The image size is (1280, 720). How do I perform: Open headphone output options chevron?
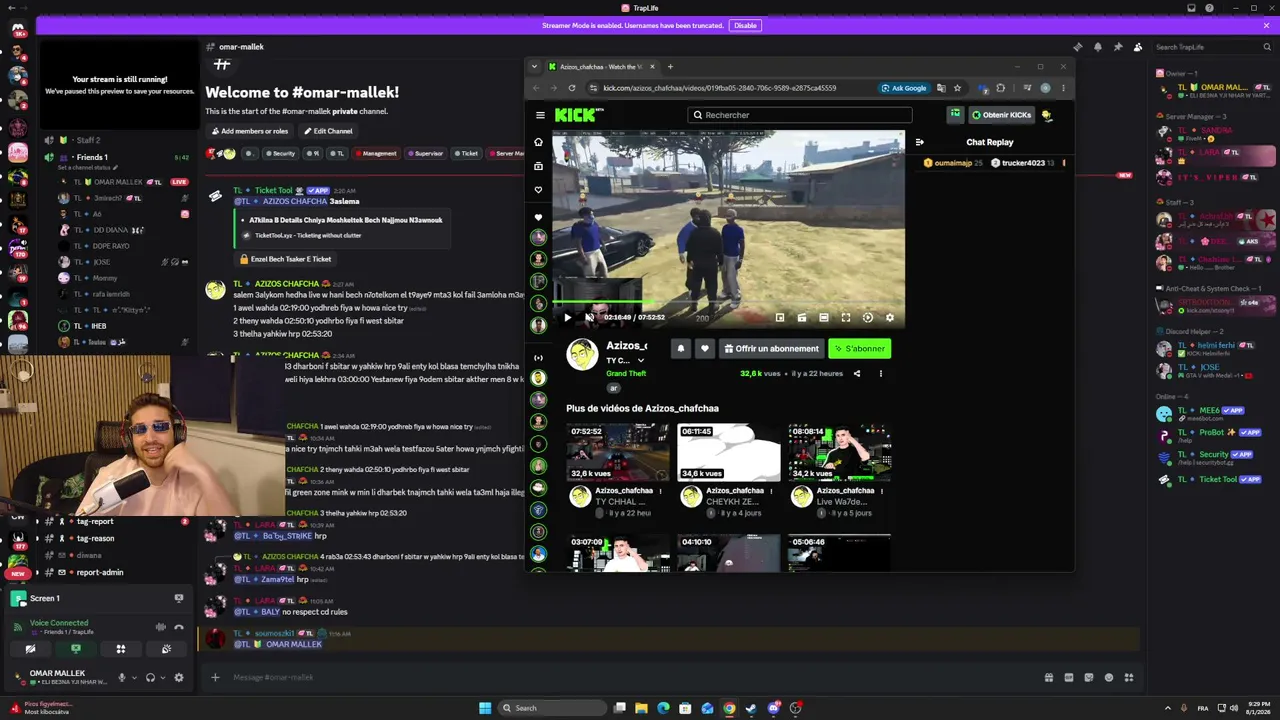click(163, 677)
